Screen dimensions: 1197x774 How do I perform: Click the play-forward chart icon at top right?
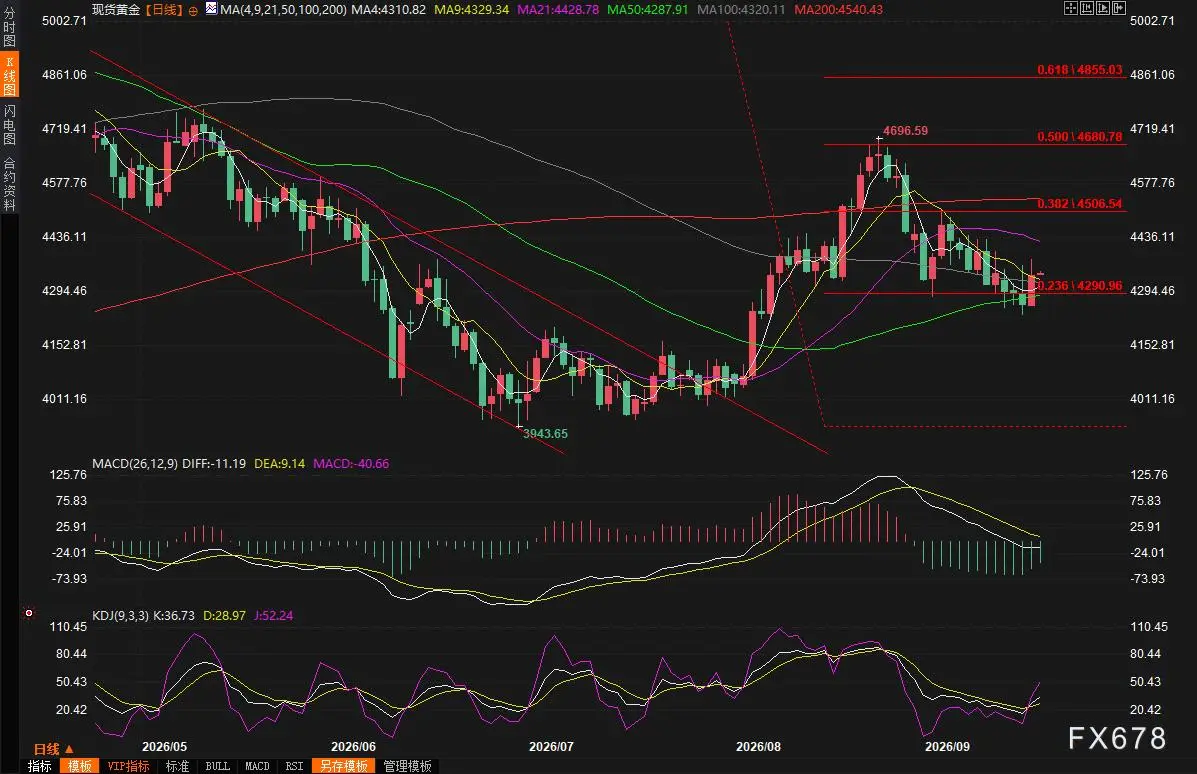click(1103, 8)
